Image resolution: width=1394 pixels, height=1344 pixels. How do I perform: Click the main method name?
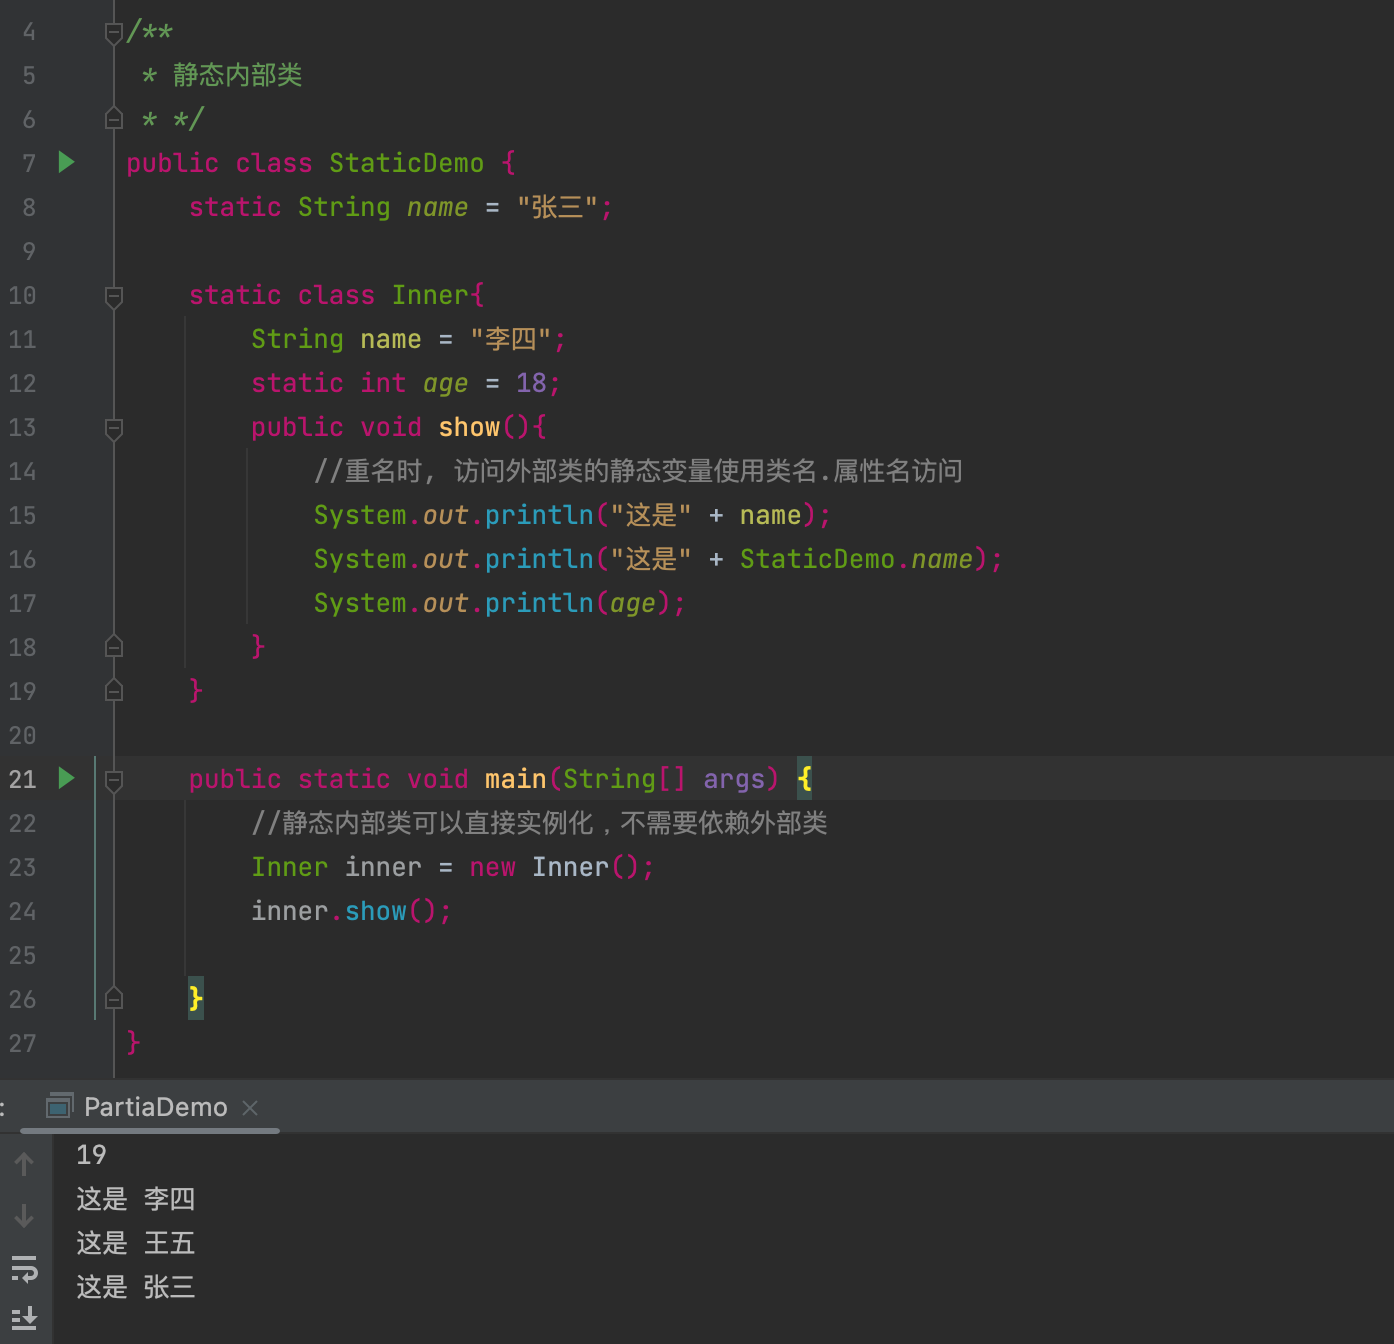[x=515, y=779]
